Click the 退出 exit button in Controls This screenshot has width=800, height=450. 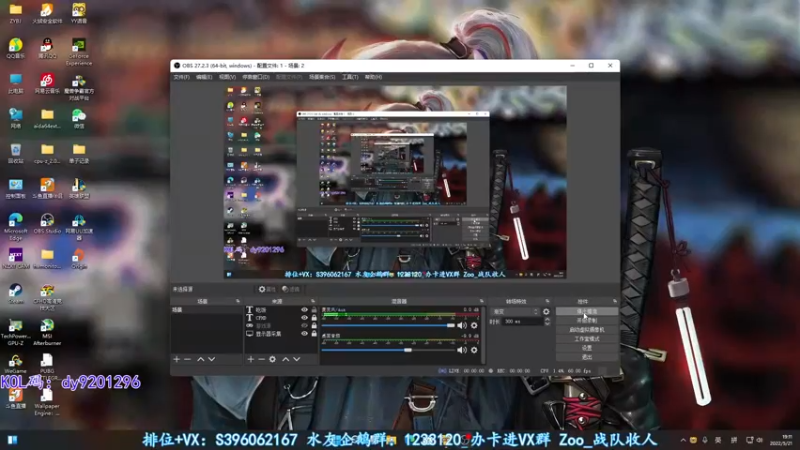coord(587,357)
